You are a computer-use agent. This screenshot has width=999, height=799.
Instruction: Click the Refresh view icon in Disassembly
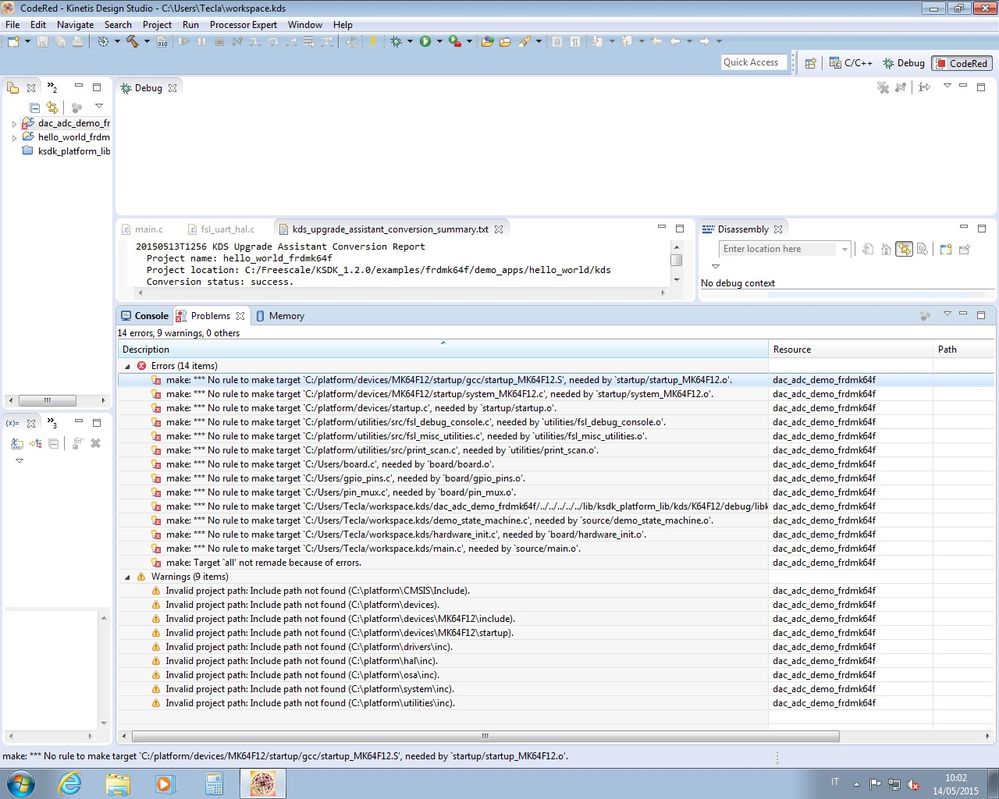pos(868,249)
